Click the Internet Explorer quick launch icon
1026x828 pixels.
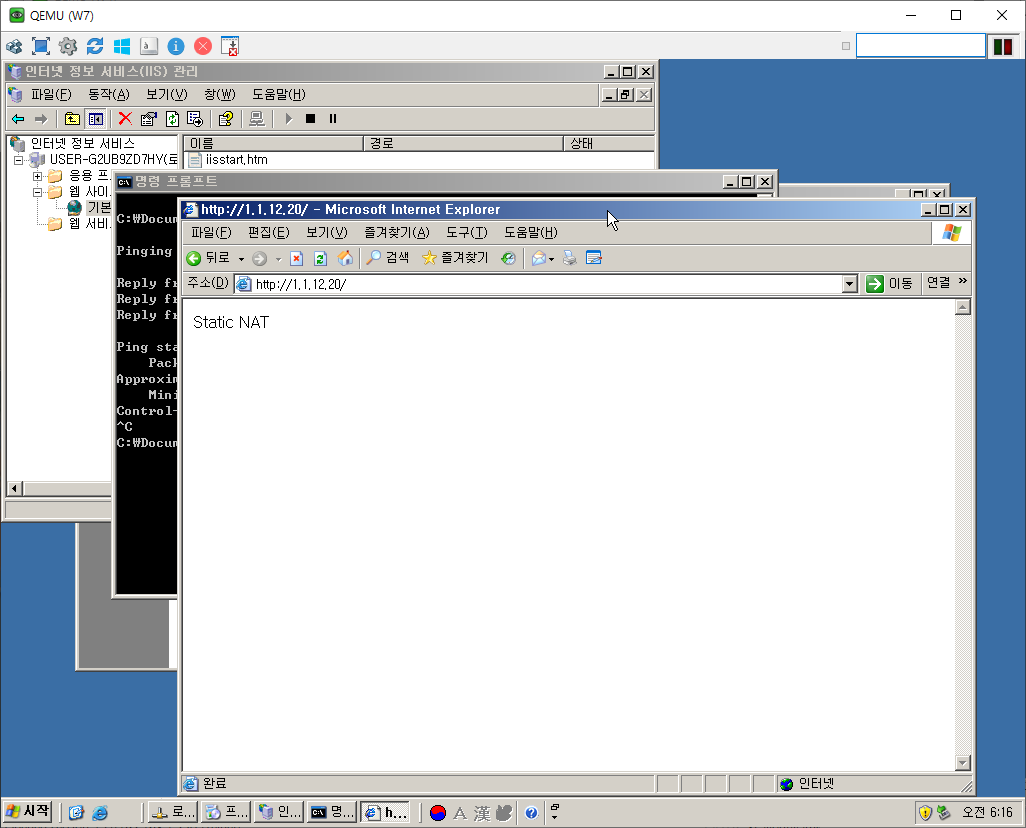pyautogui.click(x=100, y=813)
